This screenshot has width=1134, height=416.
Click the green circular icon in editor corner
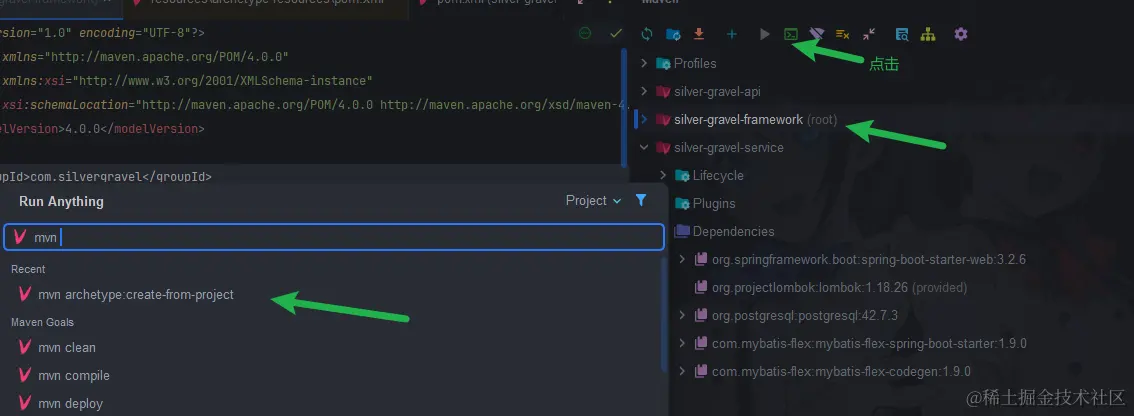(x=585, y=33)
